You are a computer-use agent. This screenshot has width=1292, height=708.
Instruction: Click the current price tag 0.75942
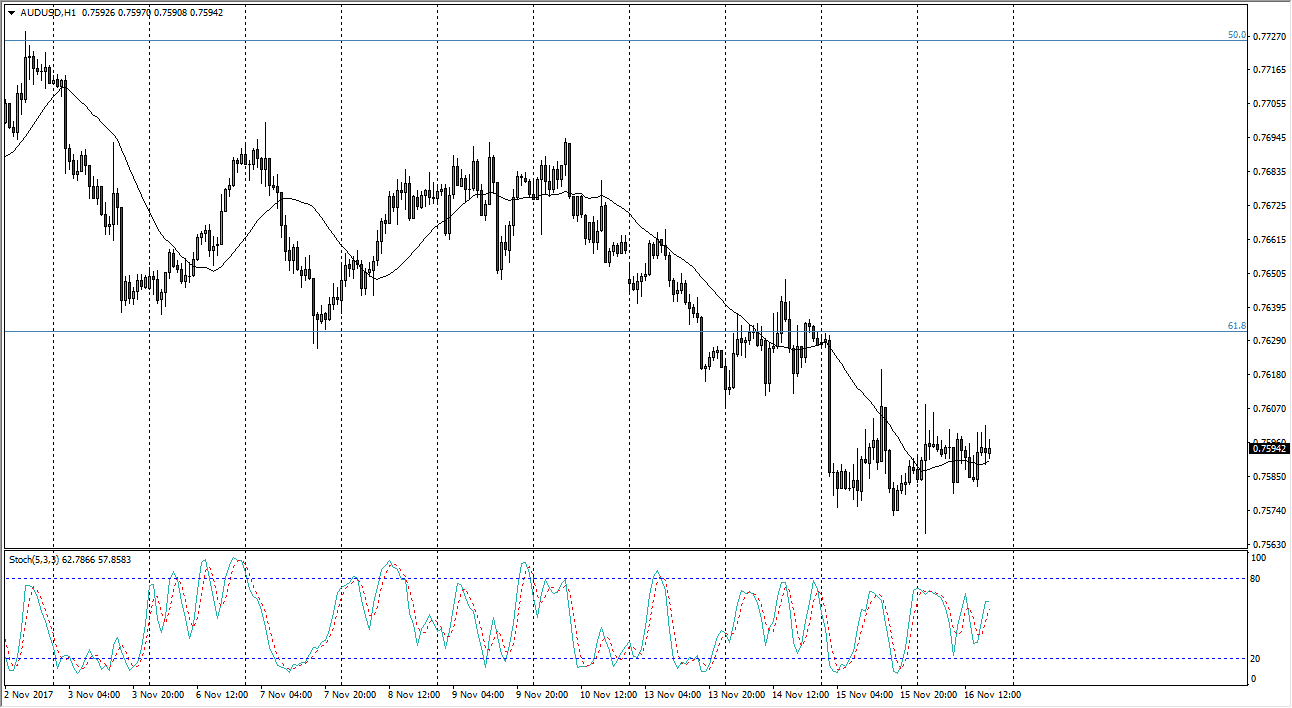click(x=1269, y=449)
